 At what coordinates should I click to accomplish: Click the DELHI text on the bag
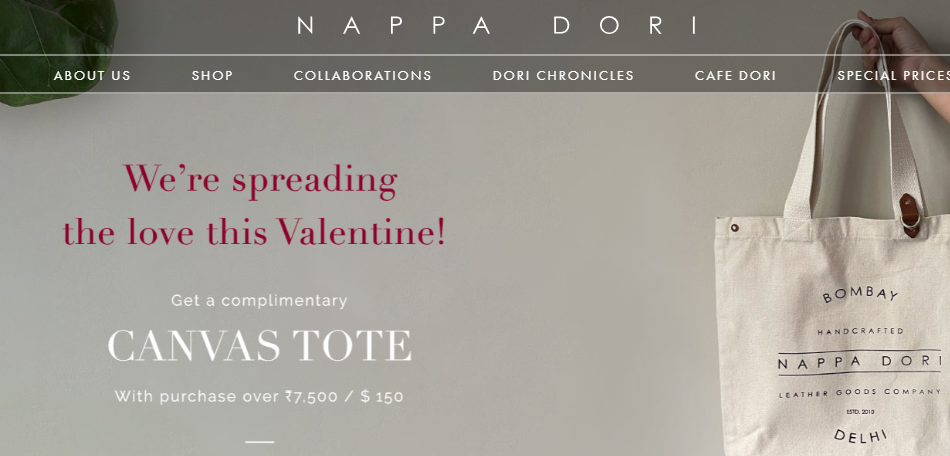(x=860, y=435)
